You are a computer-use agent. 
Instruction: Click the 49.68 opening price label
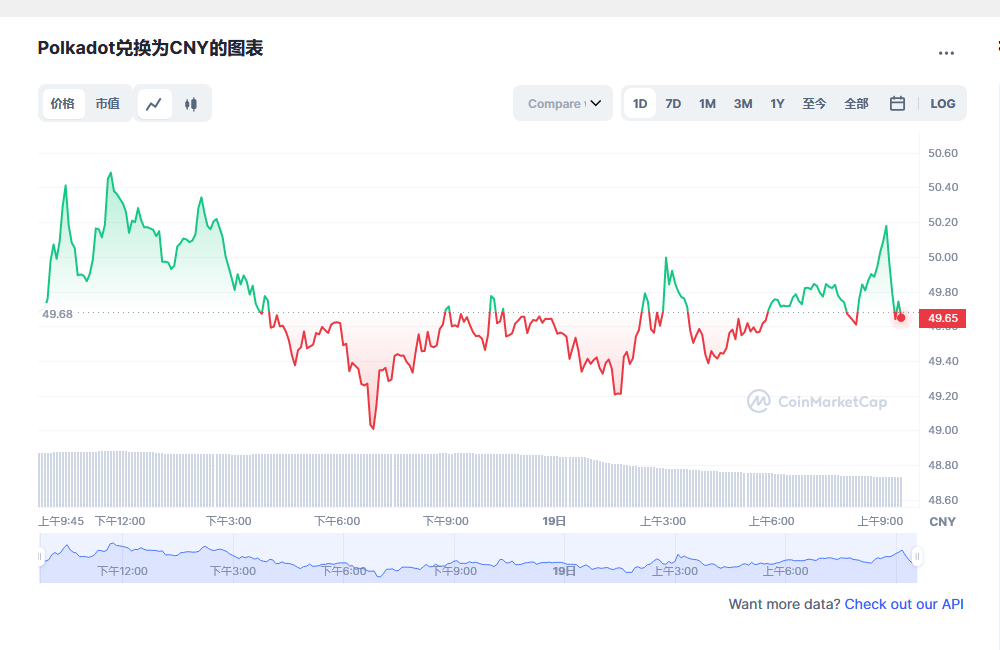pyautogui.click(x=57, y=314)
